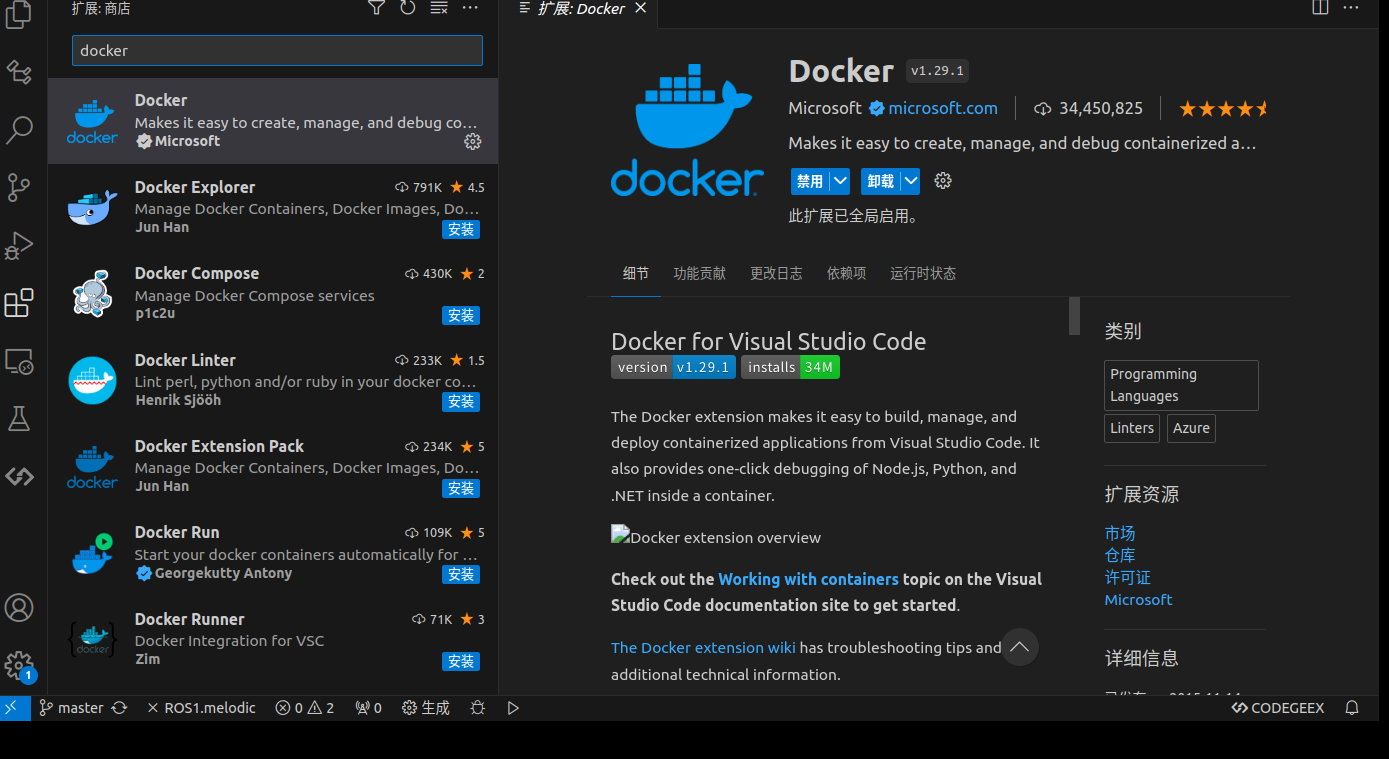Screen dimensions: 1389x759
Task: Open Microsoft link under extension resources
Action: (x=1138, y=599)
